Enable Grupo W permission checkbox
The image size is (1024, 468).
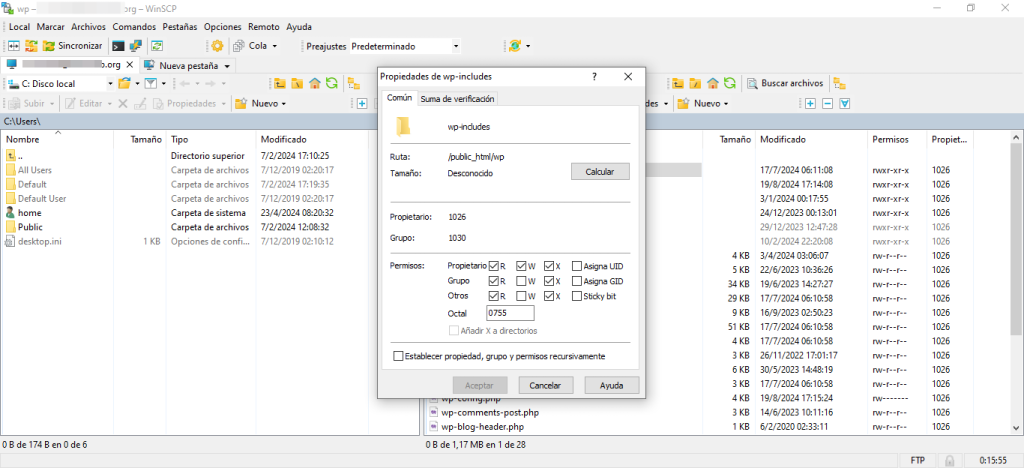click(521, 281)
